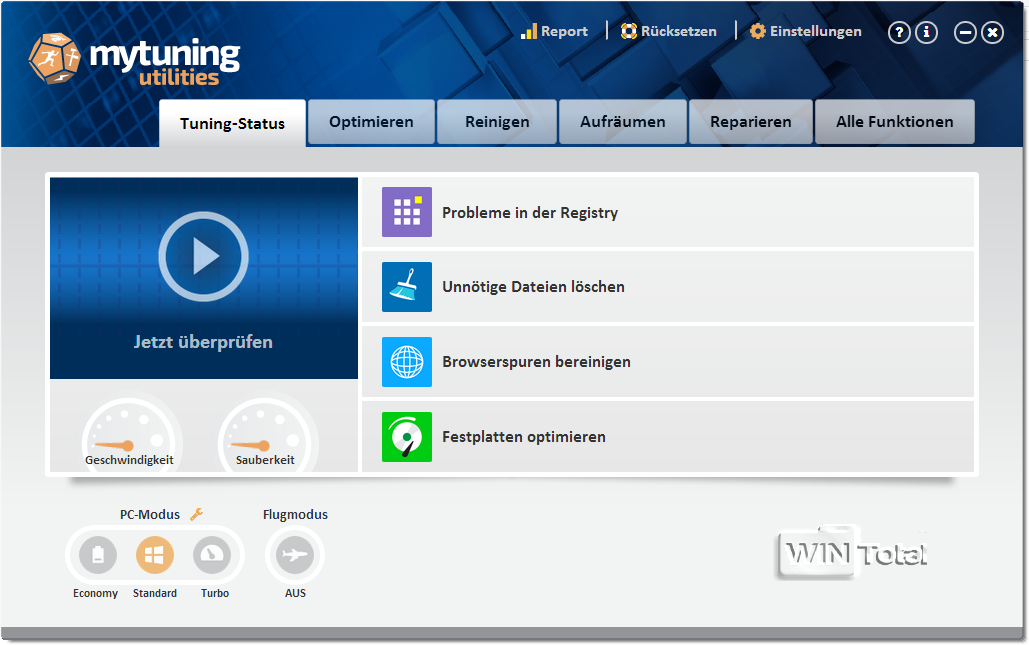The height and width of the screenshot is (645, 1029).
Task: Enable Turbo mode with the speedometer icon
Action: pyautogui.click(x=212, y=555)
